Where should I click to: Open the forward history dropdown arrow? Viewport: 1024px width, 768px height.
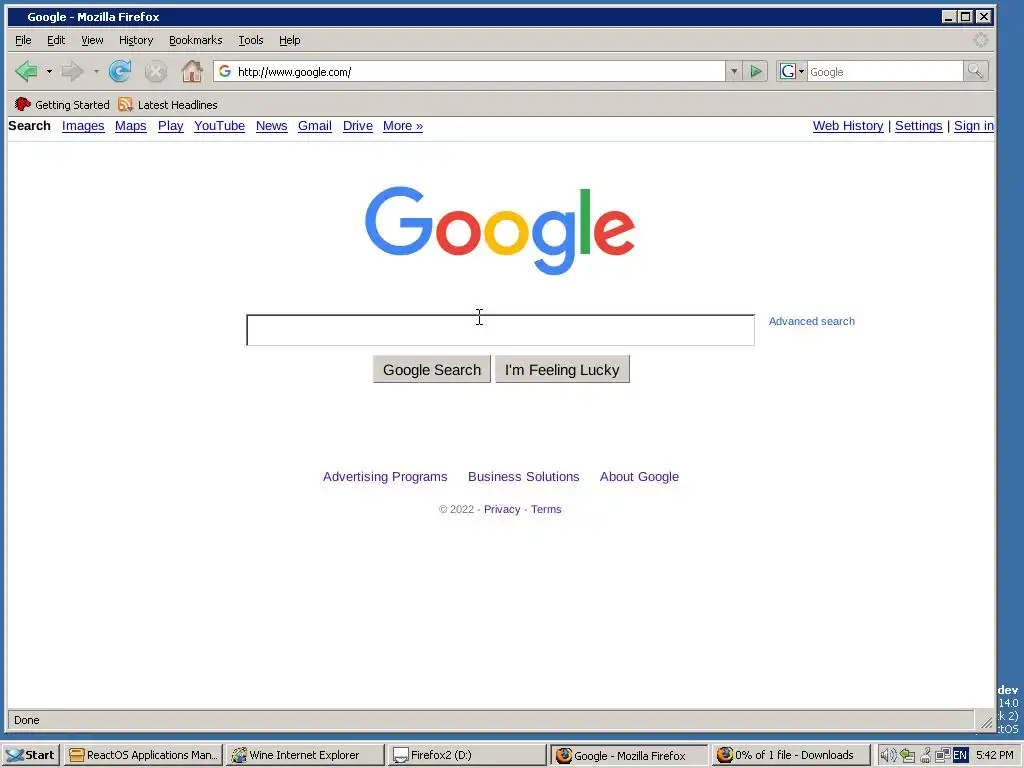pyautogui.click(x=96, y=71)
